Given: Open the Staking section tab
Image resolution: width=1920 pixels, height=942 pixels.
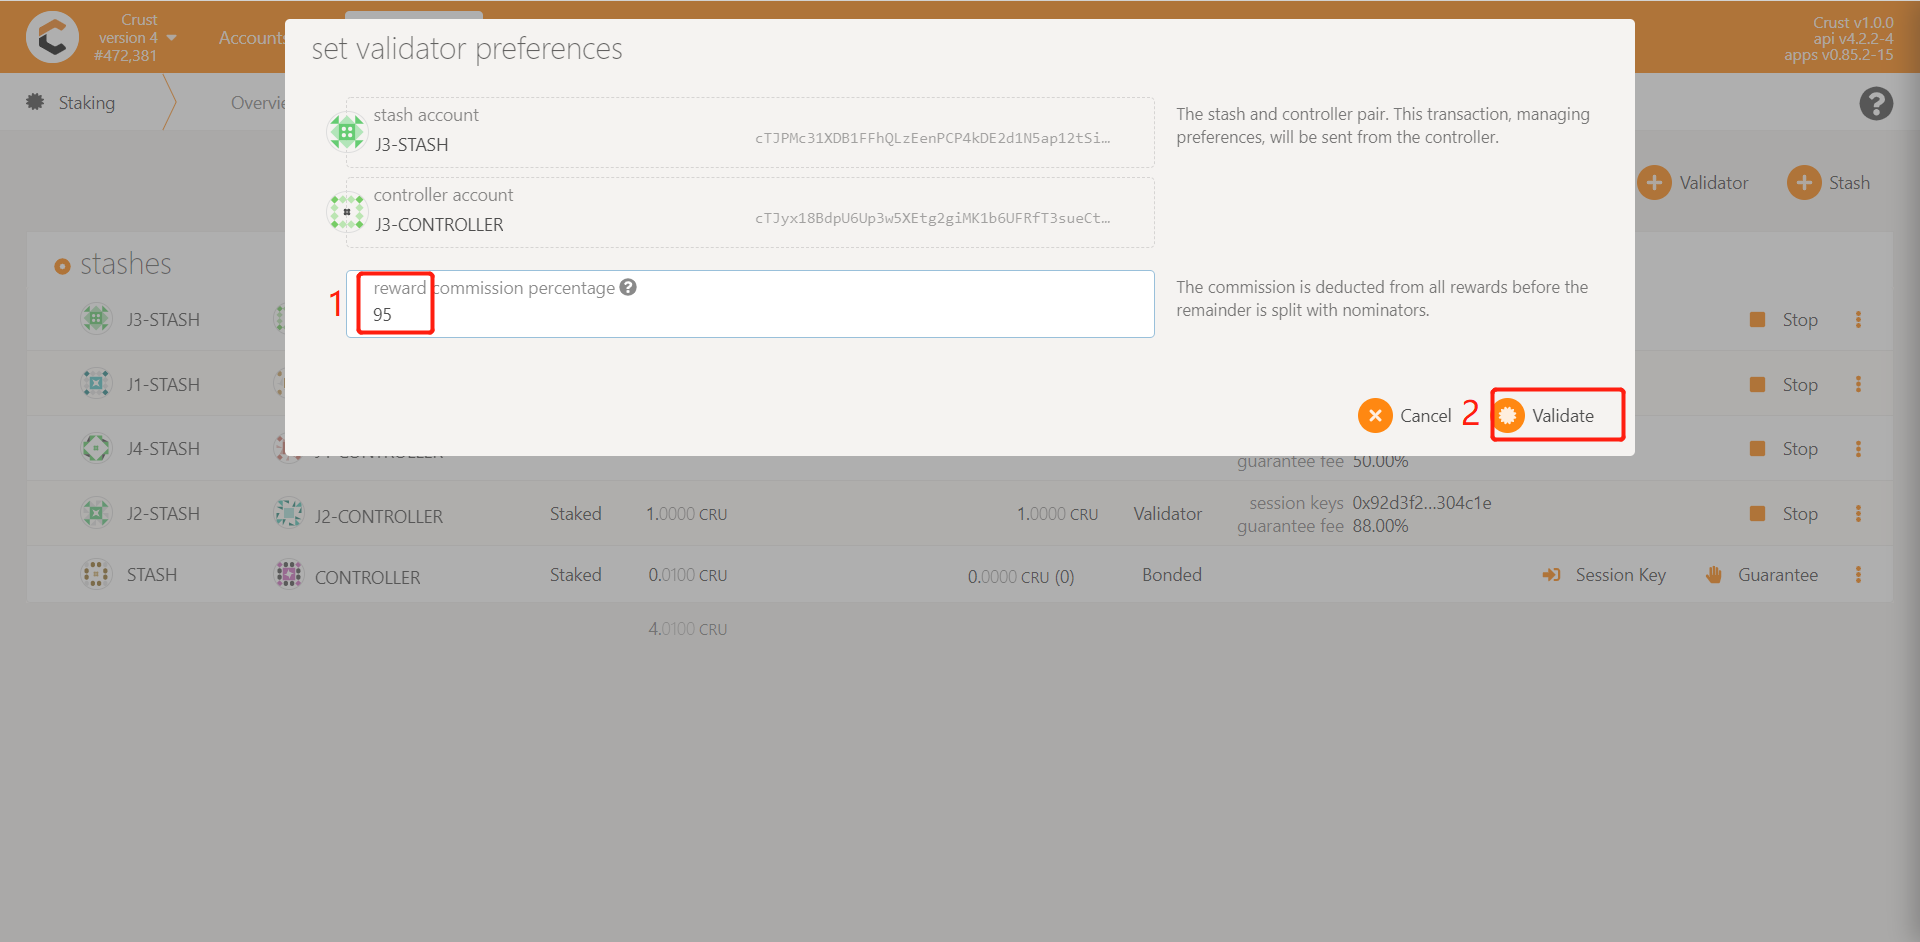Looking at the screenshot, I should point(86,102).
